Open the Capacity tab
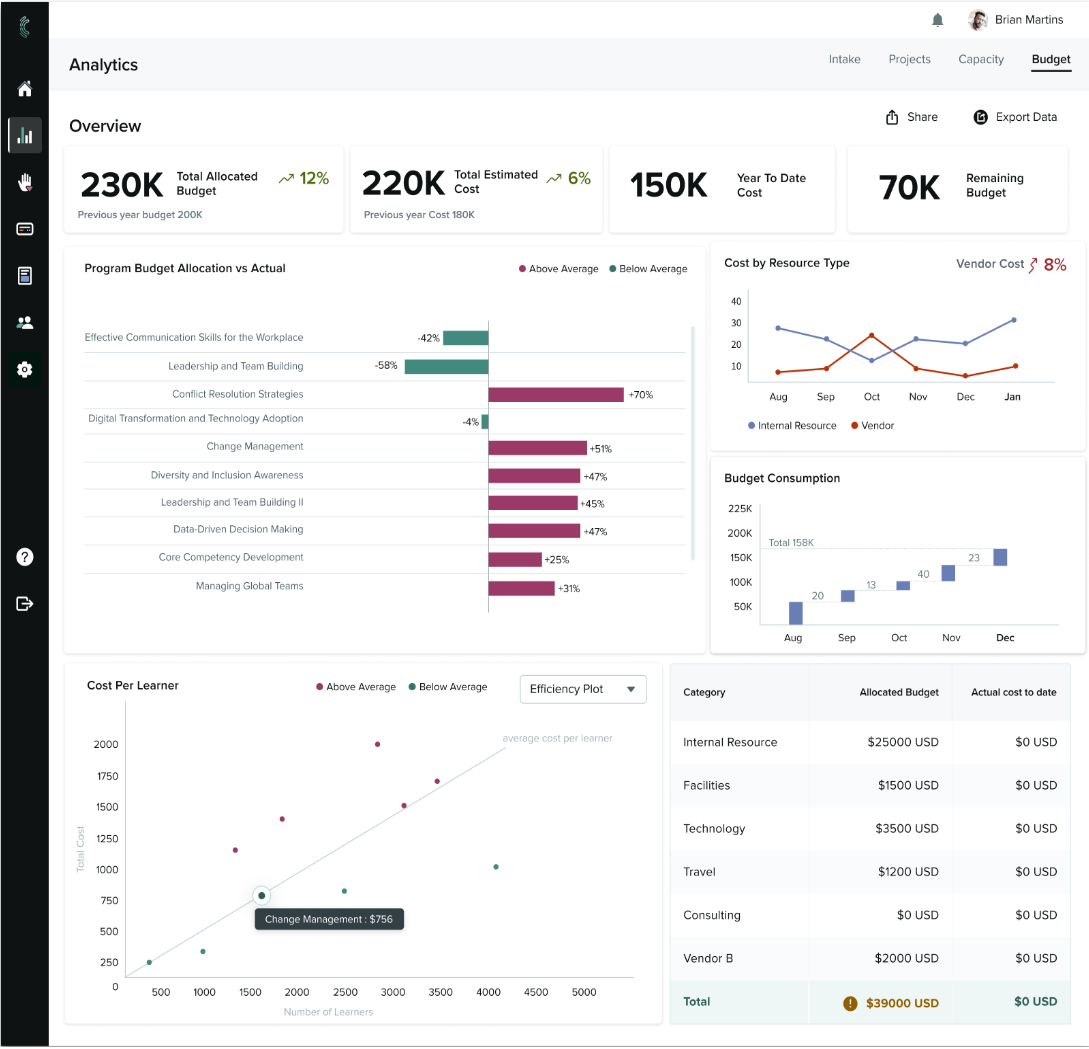Viewport: 1089px width, 1049px height. coord(980,60)
